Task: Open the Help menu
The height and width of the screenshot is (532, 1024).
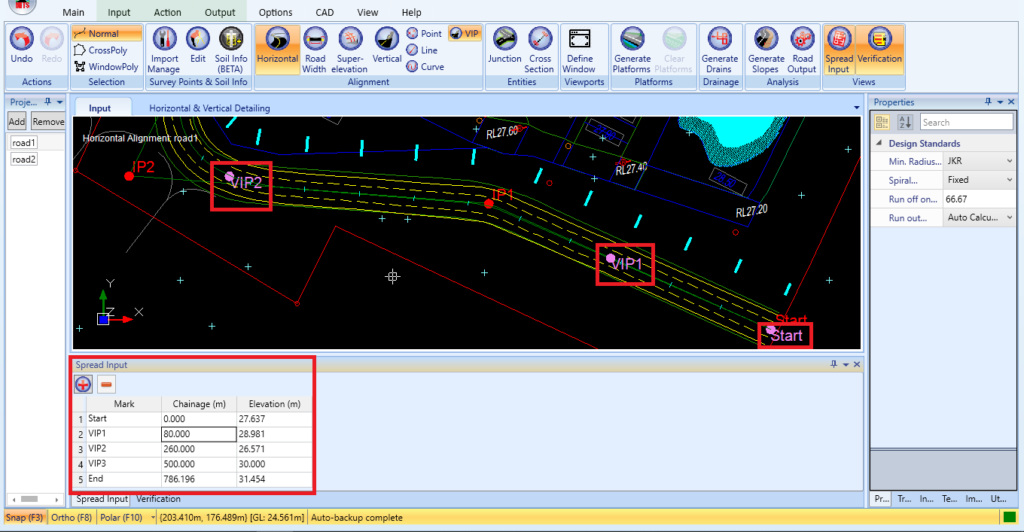Action: (411, 12)
